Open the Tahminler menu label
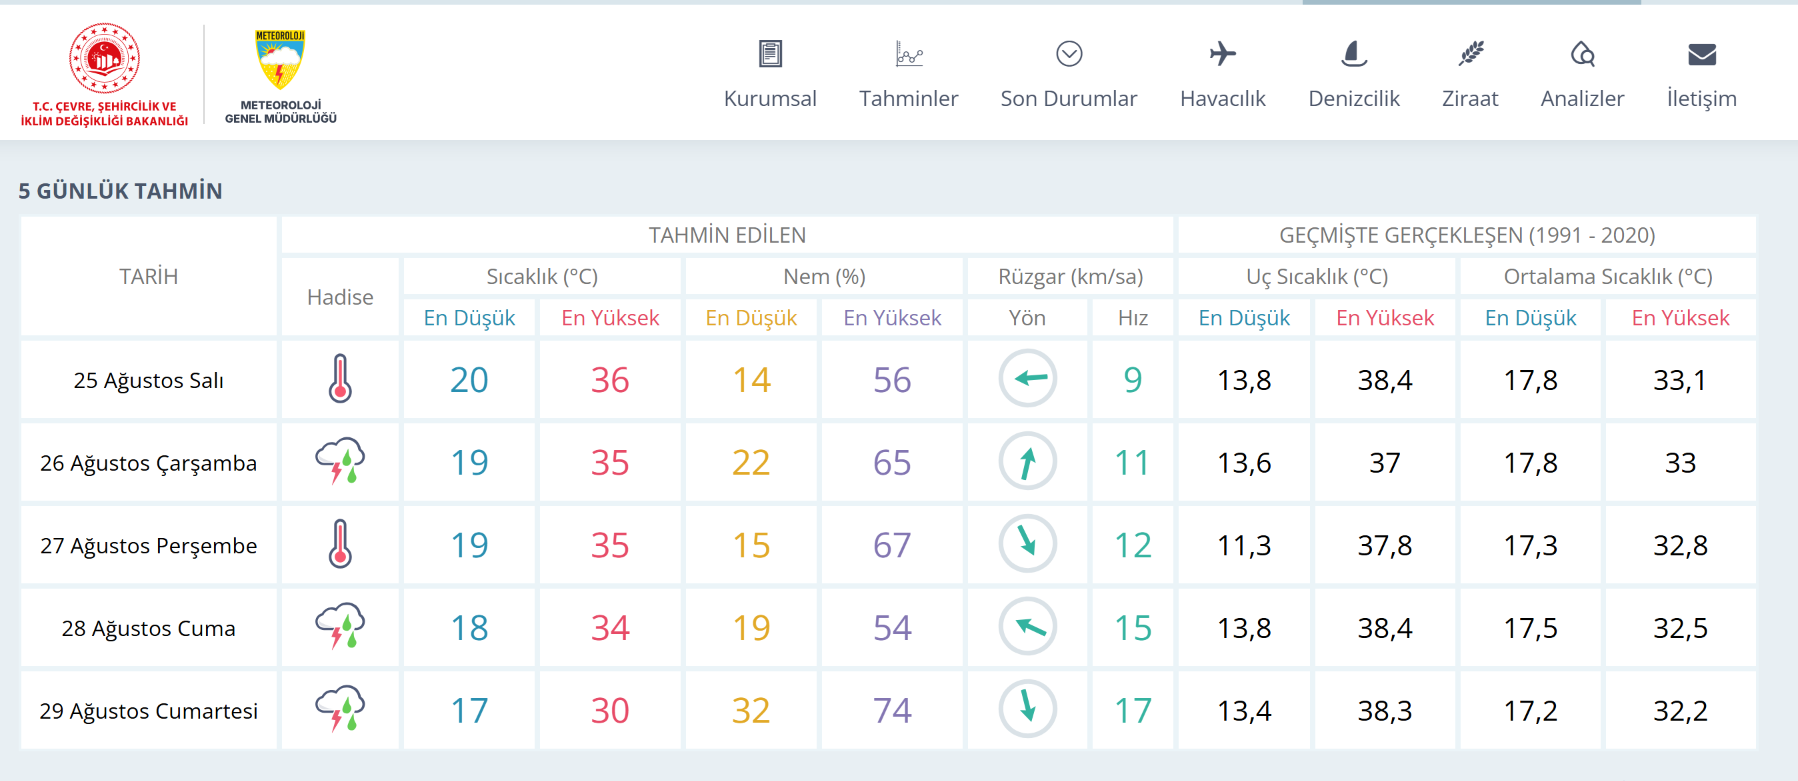The image size is (1798, 781). pyautogui.click(x=909, y=98)
